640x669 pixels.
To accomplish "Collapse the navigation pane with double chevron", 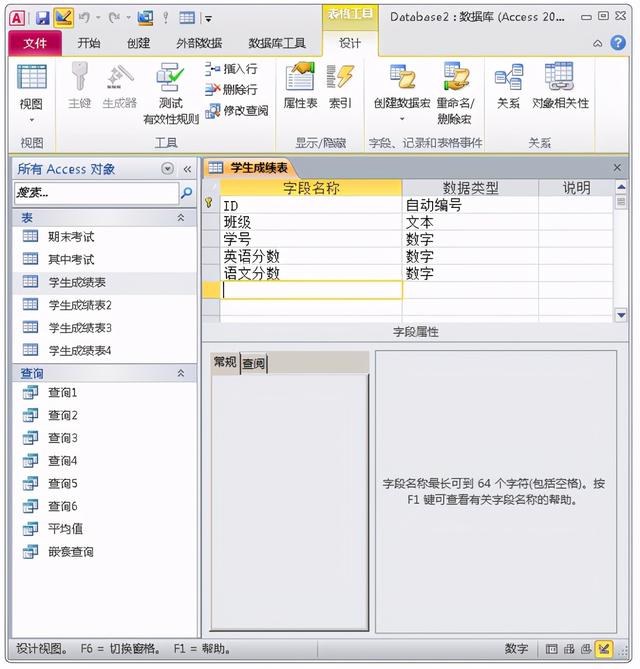I will pyautogui.click(x=187, y=169).
